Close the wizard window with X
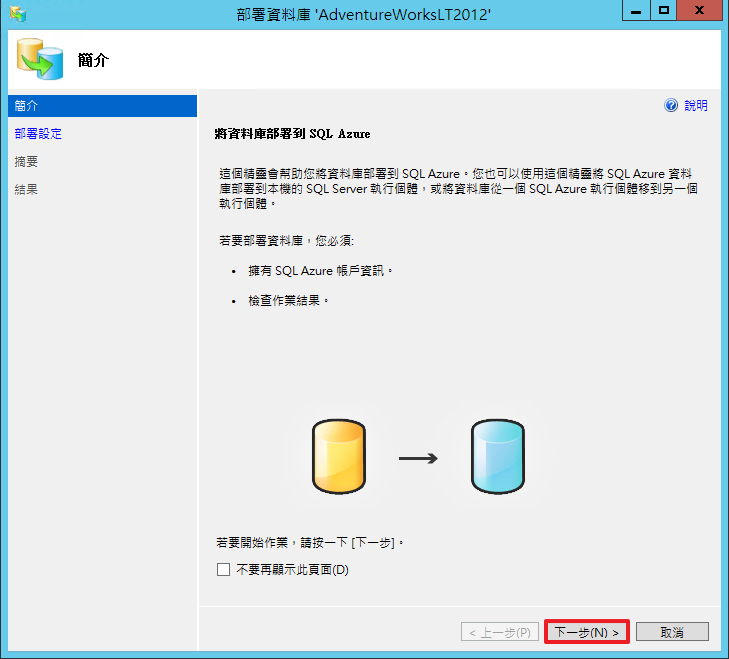This screenshot has width=729, height=659. click(x=699, y=10)
